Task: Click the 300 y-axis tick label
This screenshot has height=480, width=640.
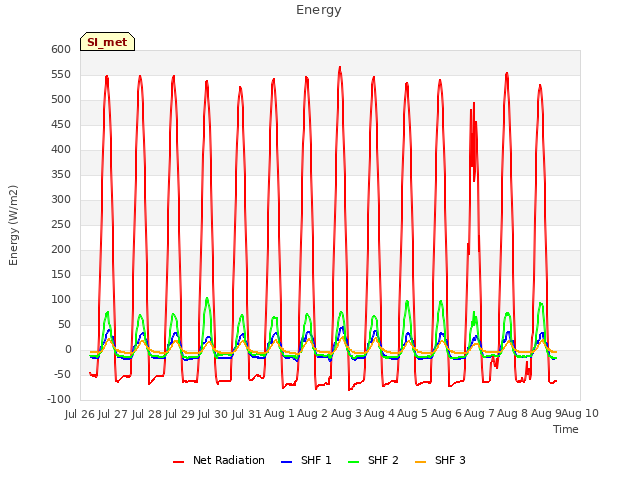Action: [61, 200]
